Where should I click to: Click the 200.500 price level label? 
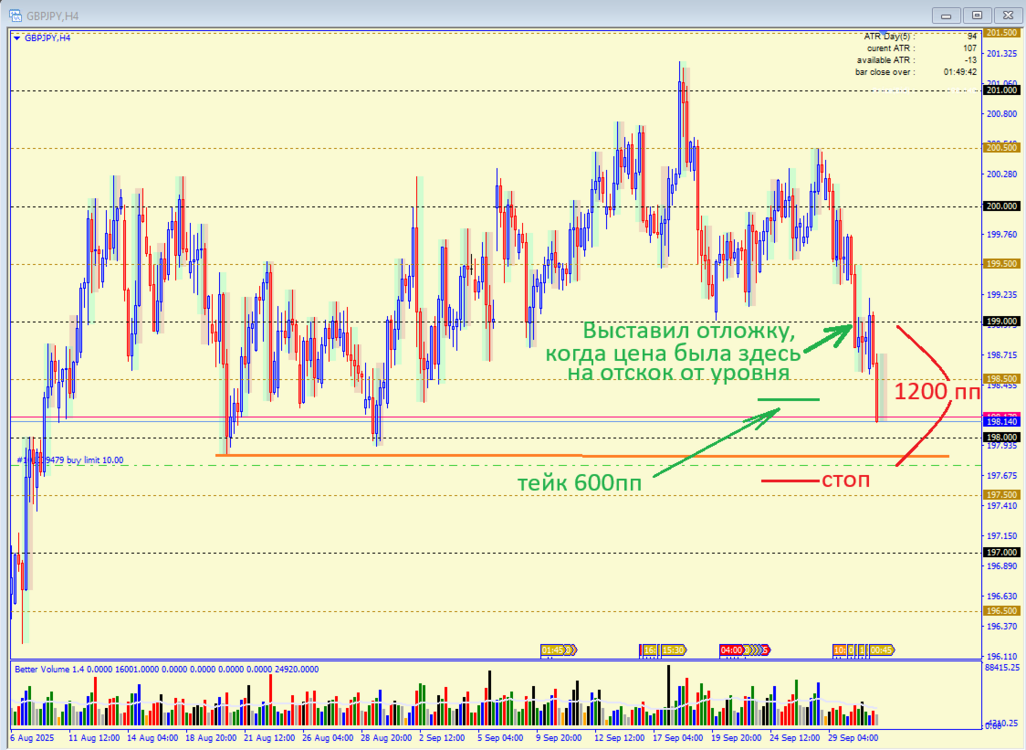[1001, 148]
